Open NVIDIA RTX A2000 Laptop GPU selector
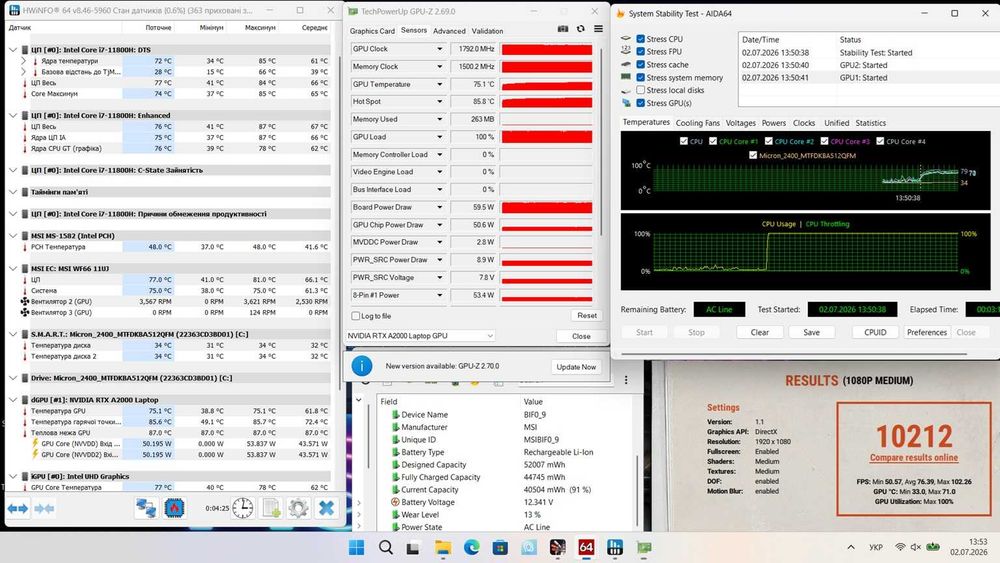This screenshot has width=1000, height=563. (420, 335)
